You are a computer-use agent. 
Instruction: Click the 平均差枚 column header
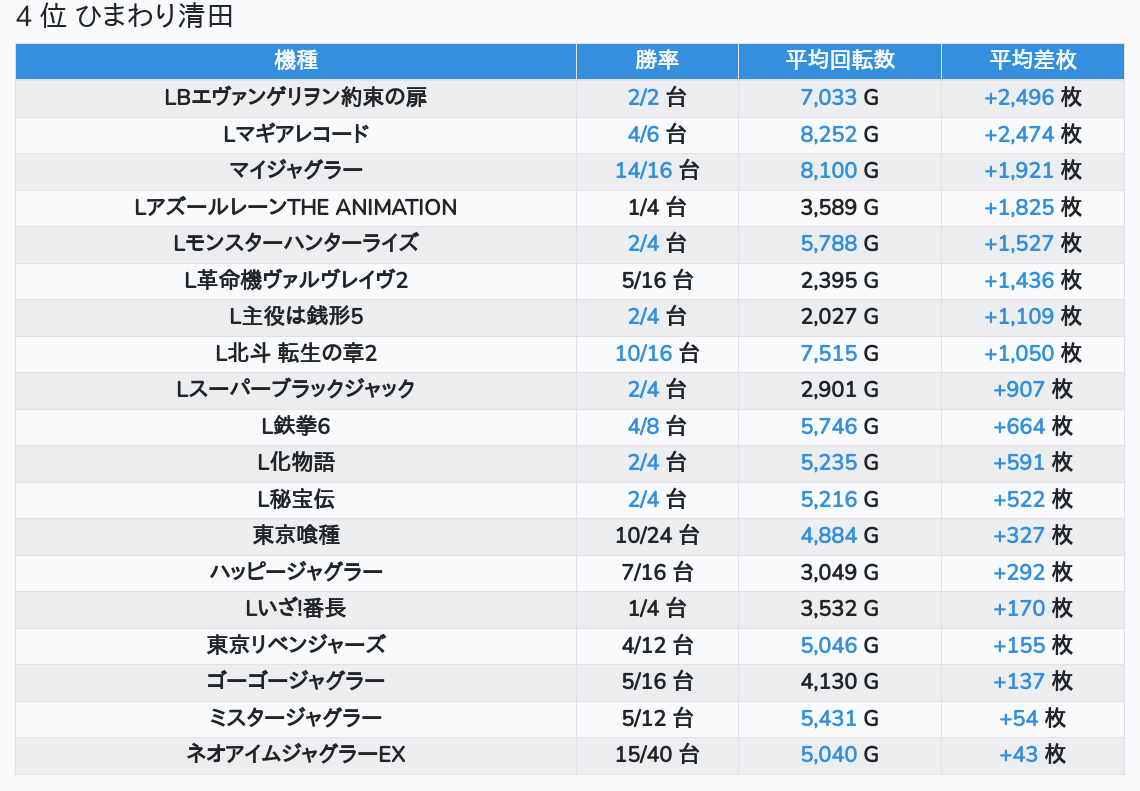(x=1032, y=60)
